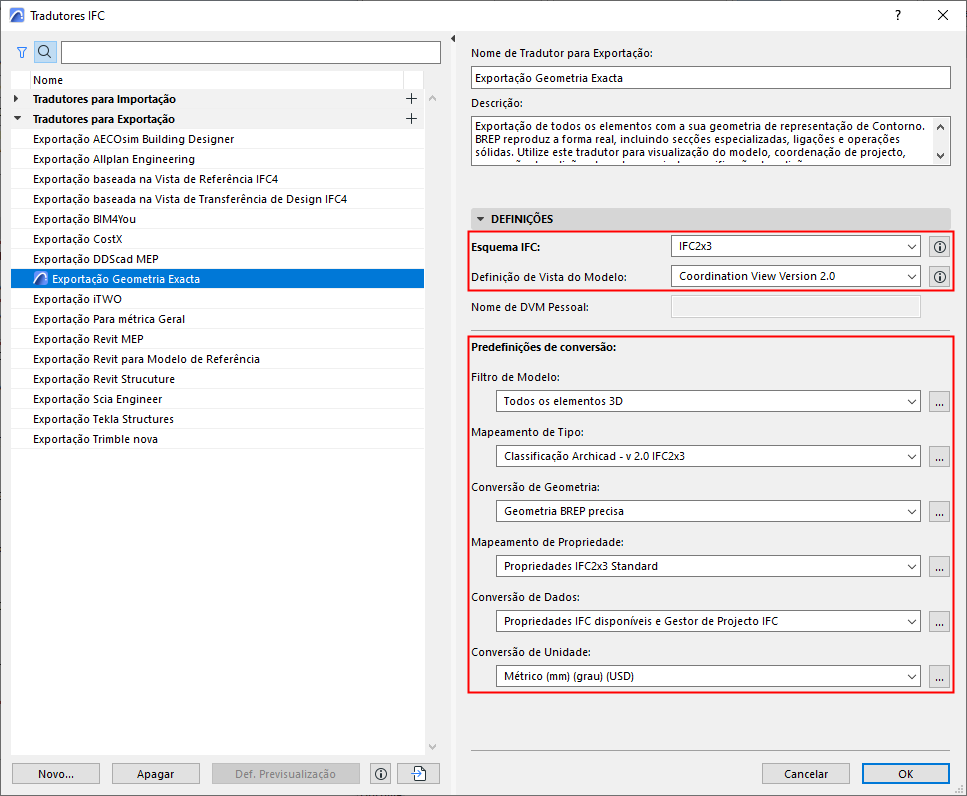Open Mapeamento de Tipo options ellipsis button
Viewport: 967px width, 796px height.
(939, 456)
